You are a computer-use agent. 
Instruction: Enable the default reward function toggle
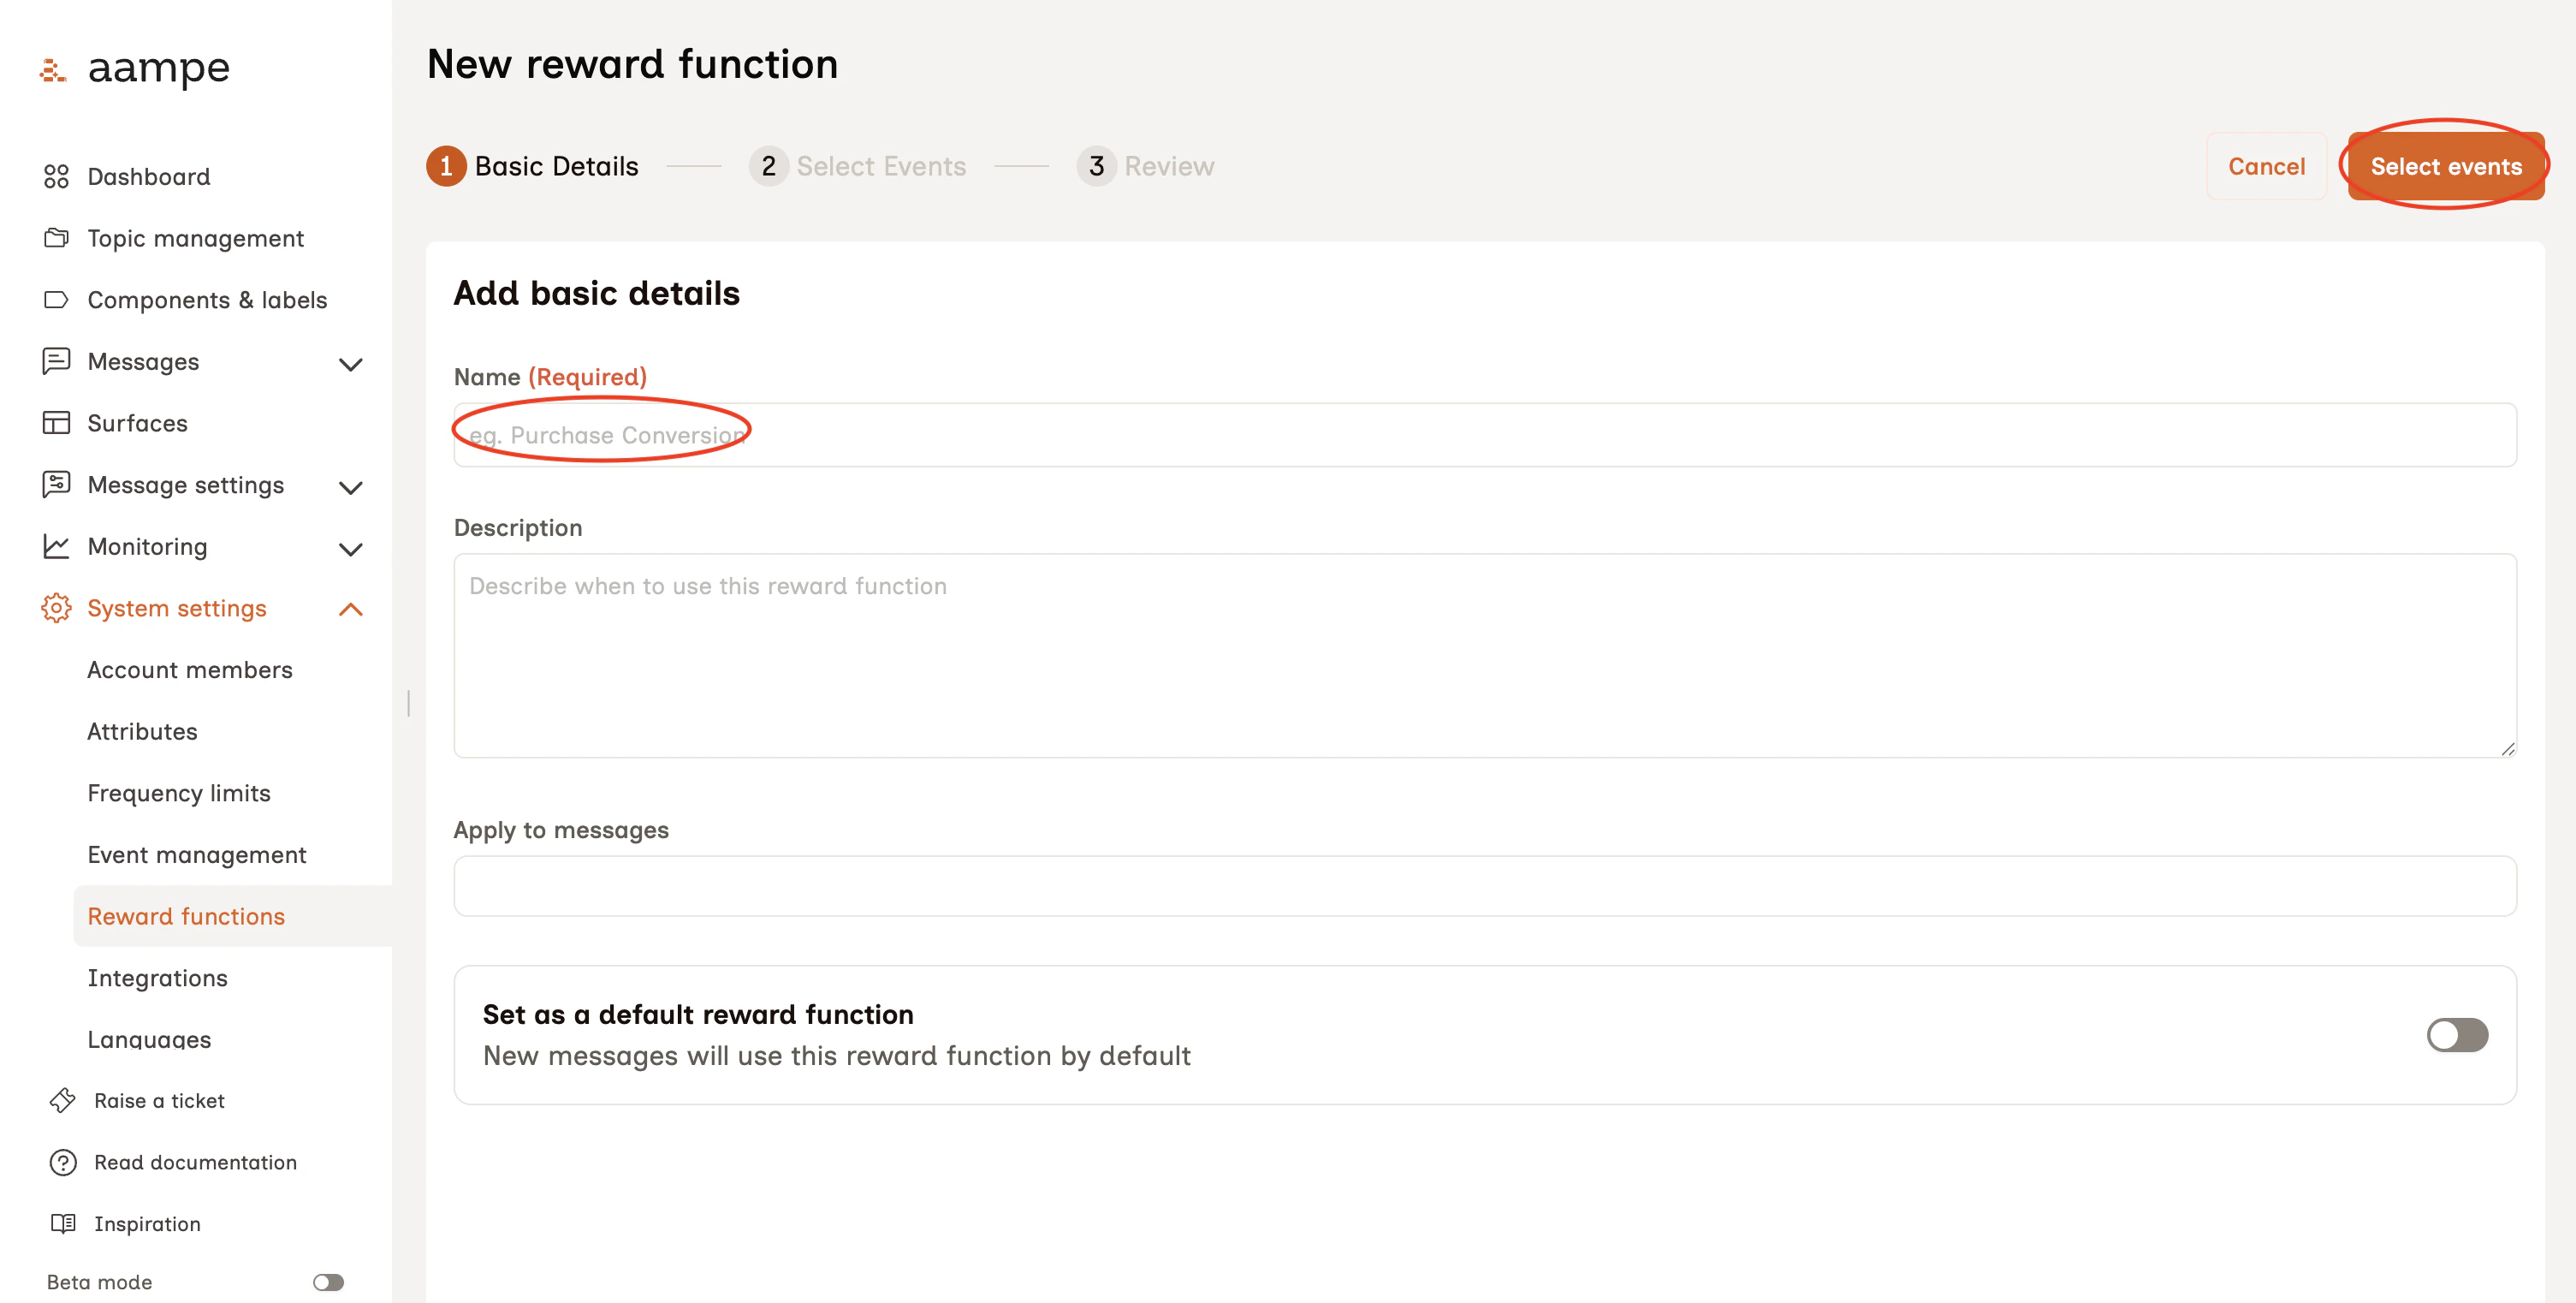(x=2457, y=1035)
